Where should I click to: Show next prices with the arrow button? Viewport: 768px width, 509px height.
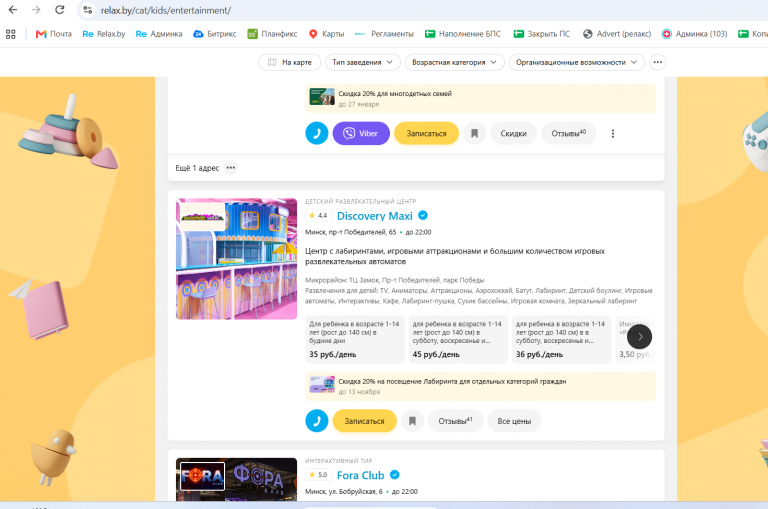[639, 336]
